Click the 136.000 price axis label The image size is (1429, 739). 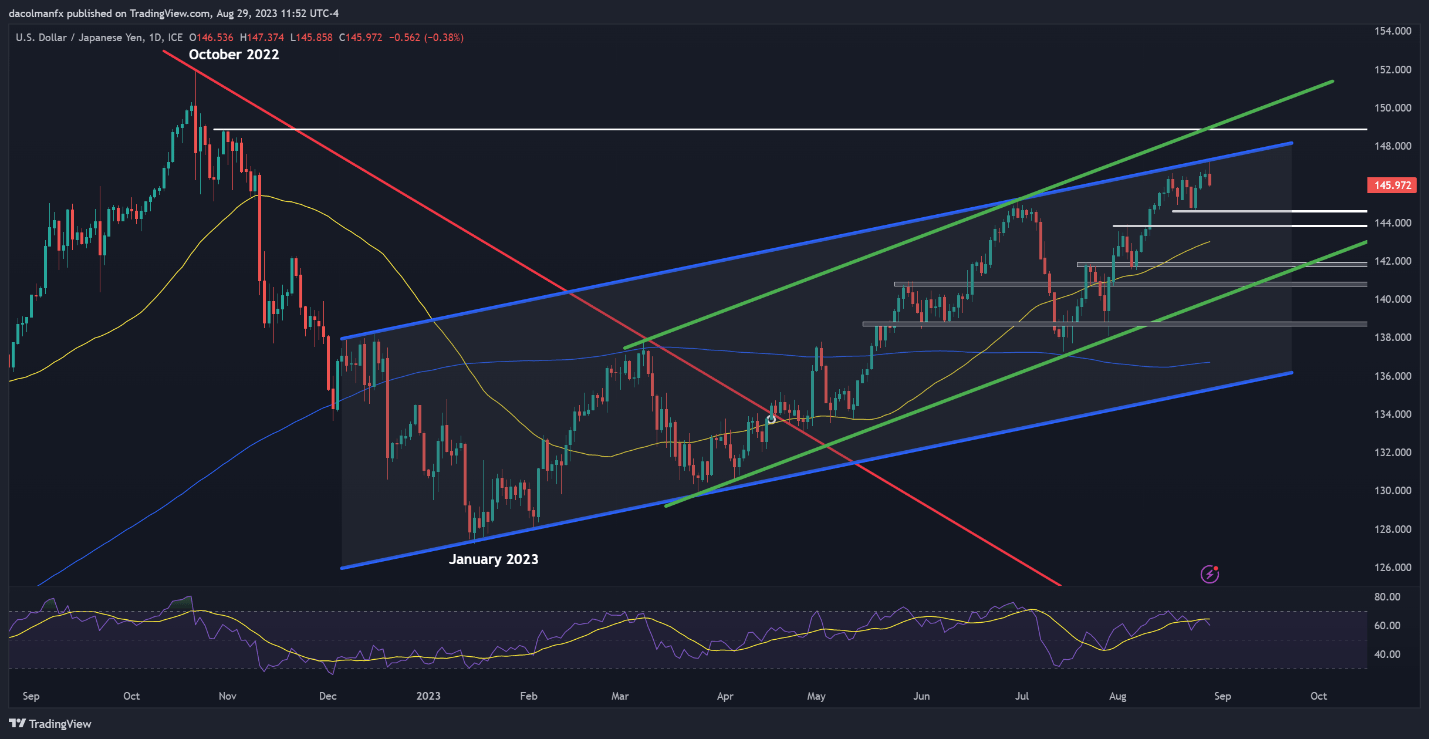1392,376
